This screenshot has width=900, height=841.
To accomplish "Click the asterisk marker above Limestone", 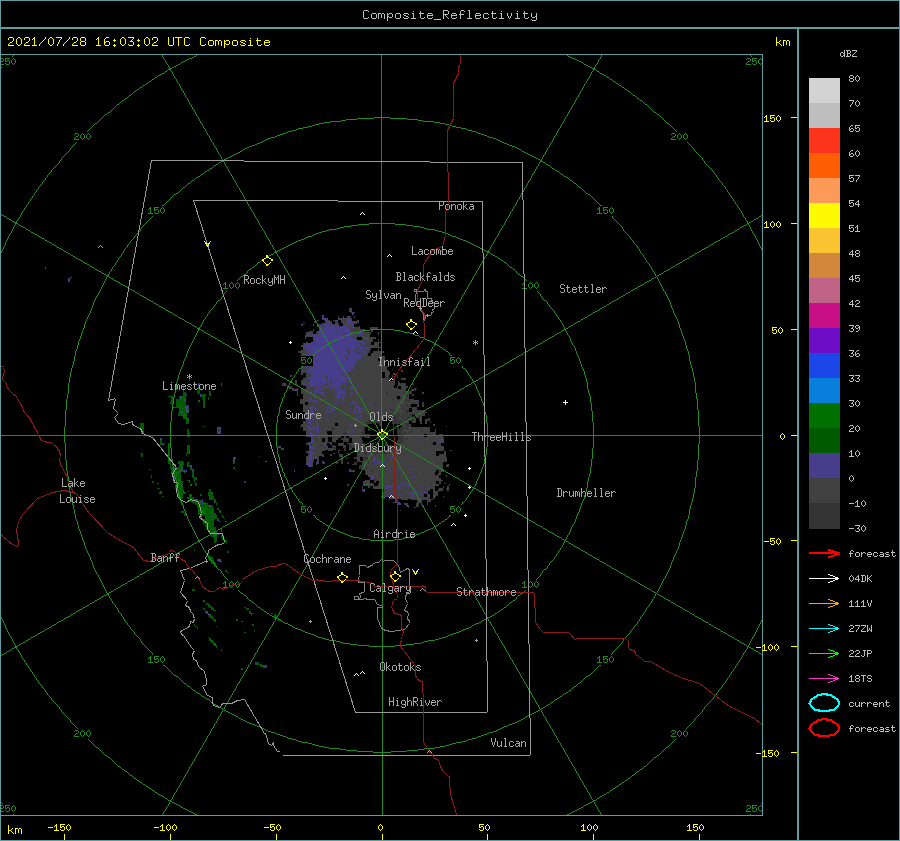I will (x=189, y=377).
